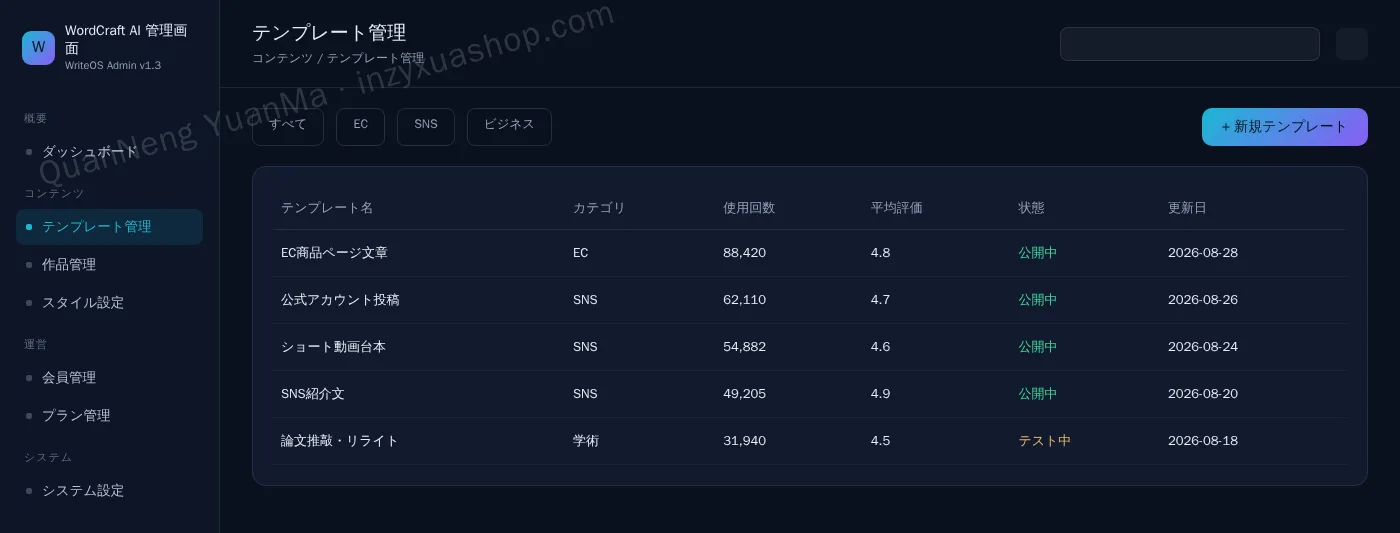This screenshot has width=1400, height=533.
Task: Open the EC商品ページ文章 template row
Action: pos(810,253)
